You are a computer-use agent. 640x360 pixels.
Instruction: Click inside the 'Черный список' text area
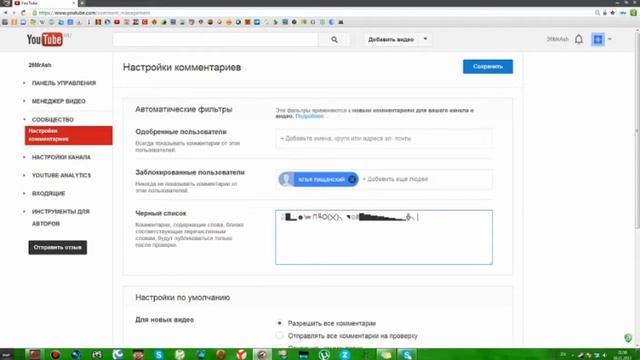point(384,237)
